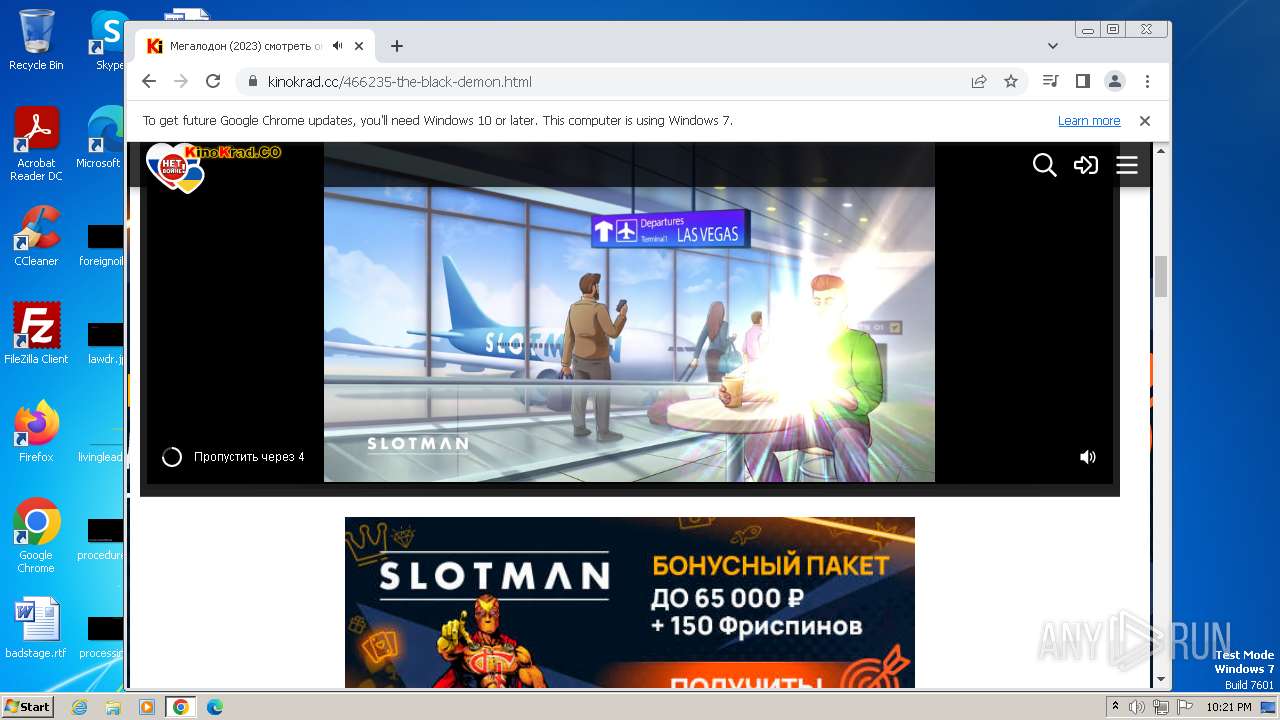This screenshot has height=720, width=1280.
Task: Open the Learn more link
Action: [x=1089, y=121]
